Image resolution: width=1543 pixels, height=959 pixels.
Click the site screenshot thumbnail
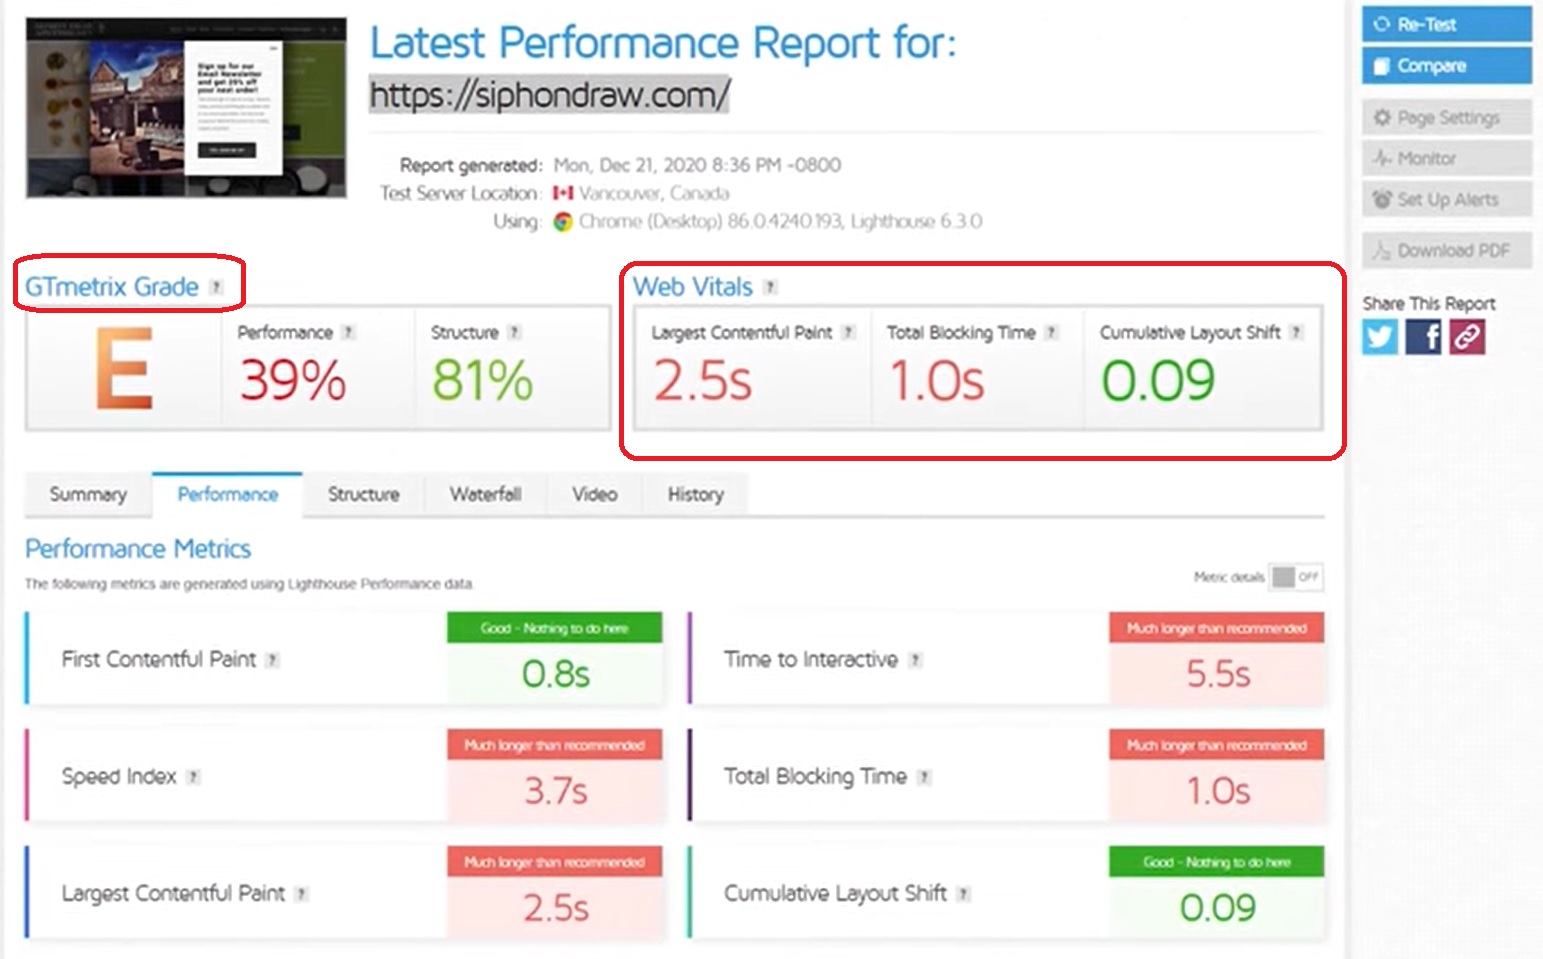(x=186, y=107)
